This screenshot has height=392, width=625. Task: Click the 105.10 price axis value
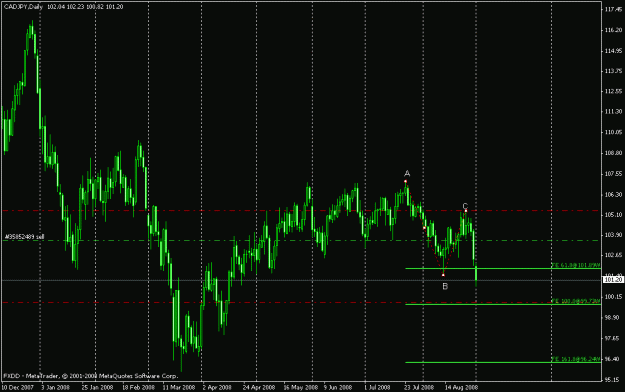pos(613,215)
